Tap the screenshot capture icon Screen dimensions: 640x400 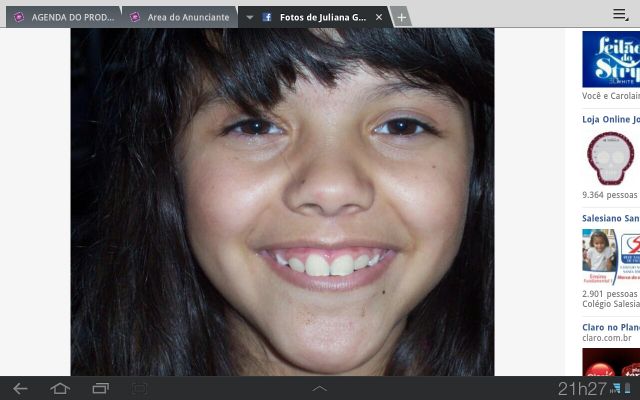140,388
